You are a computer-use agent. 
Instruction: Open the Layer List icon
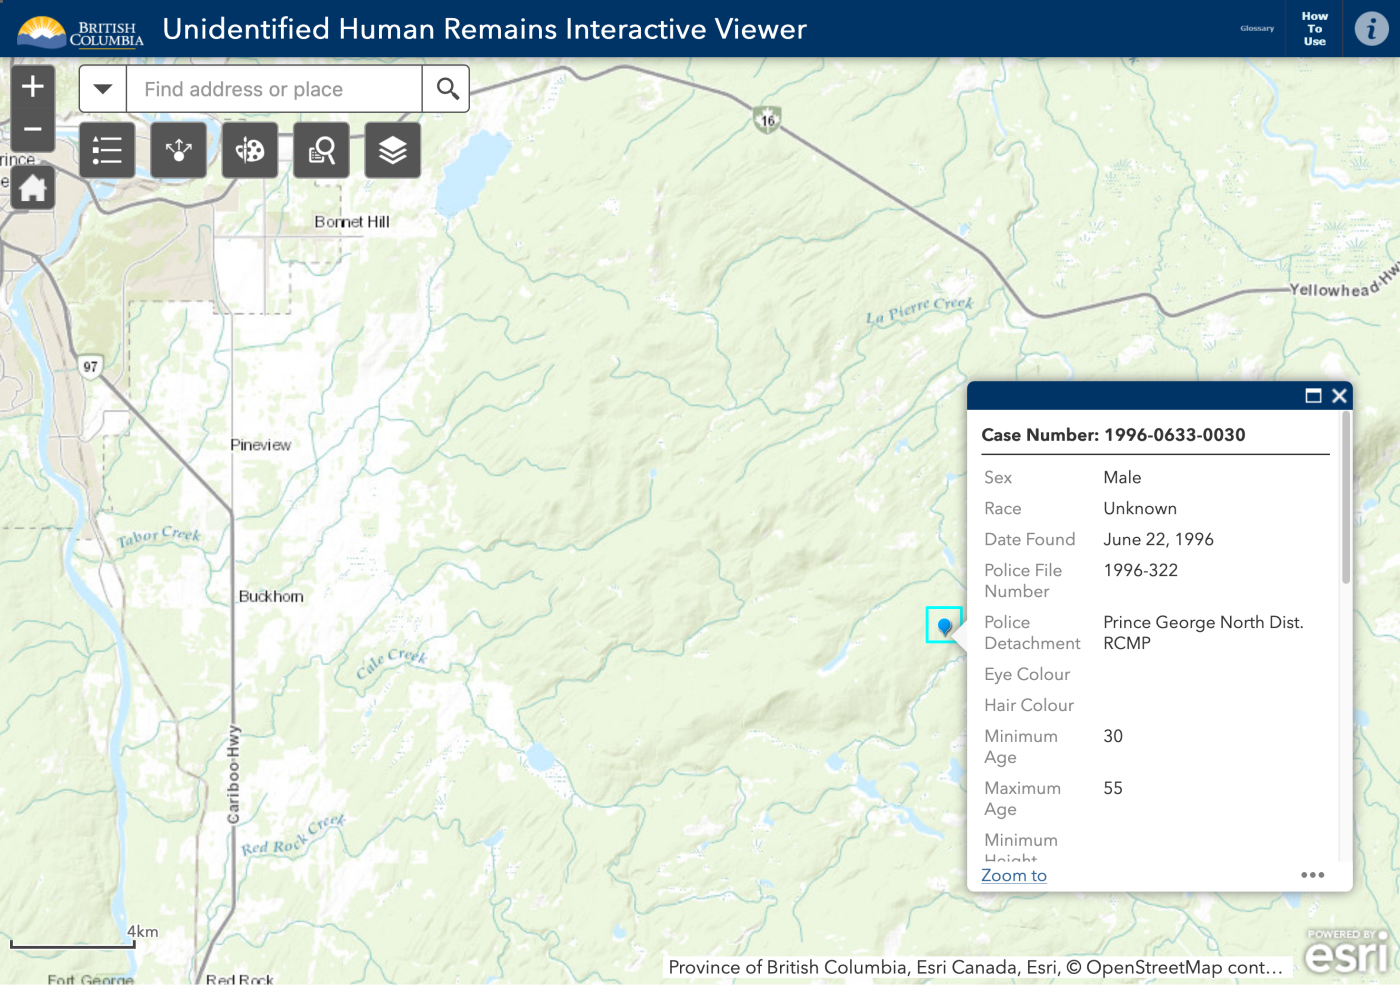[x=392, y=150]
